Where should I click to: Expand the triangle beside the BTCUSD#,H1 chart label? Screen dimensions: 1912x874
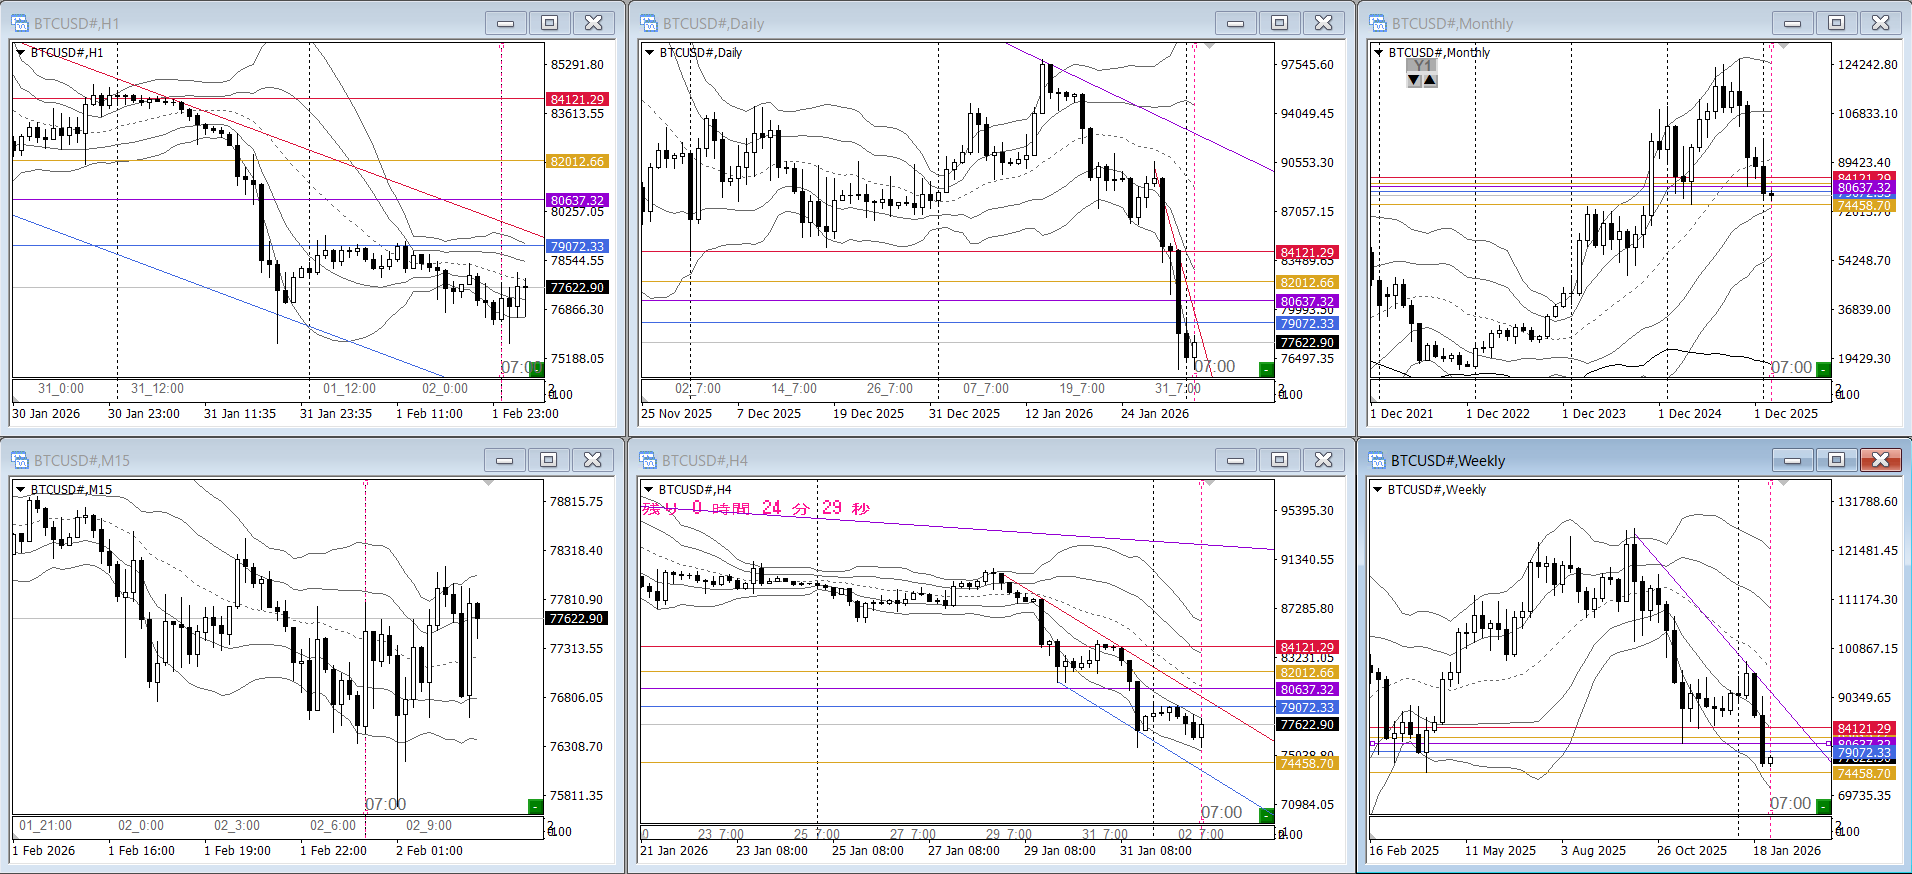(21, 53)
